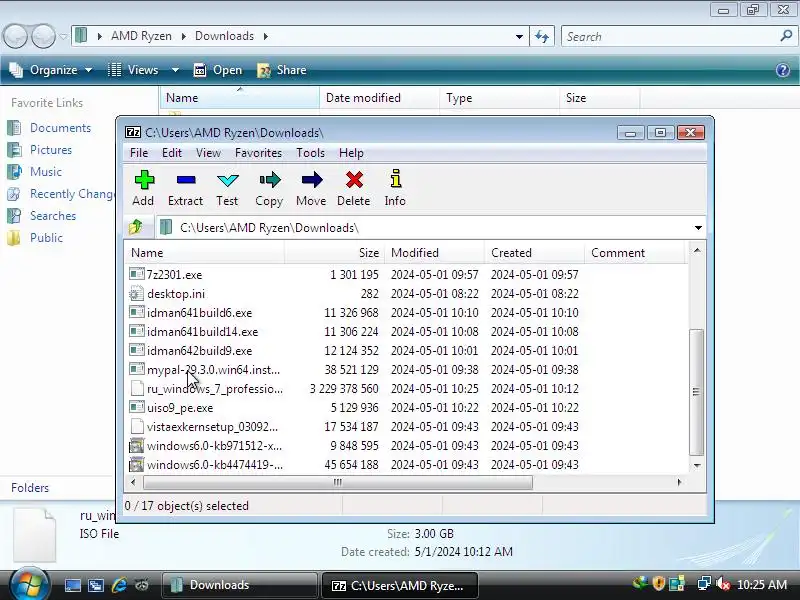Viewport: 800px width, 600px height.
Task: Open the Favorites menu in 7-Zip
Action: [x=258, y=153]
